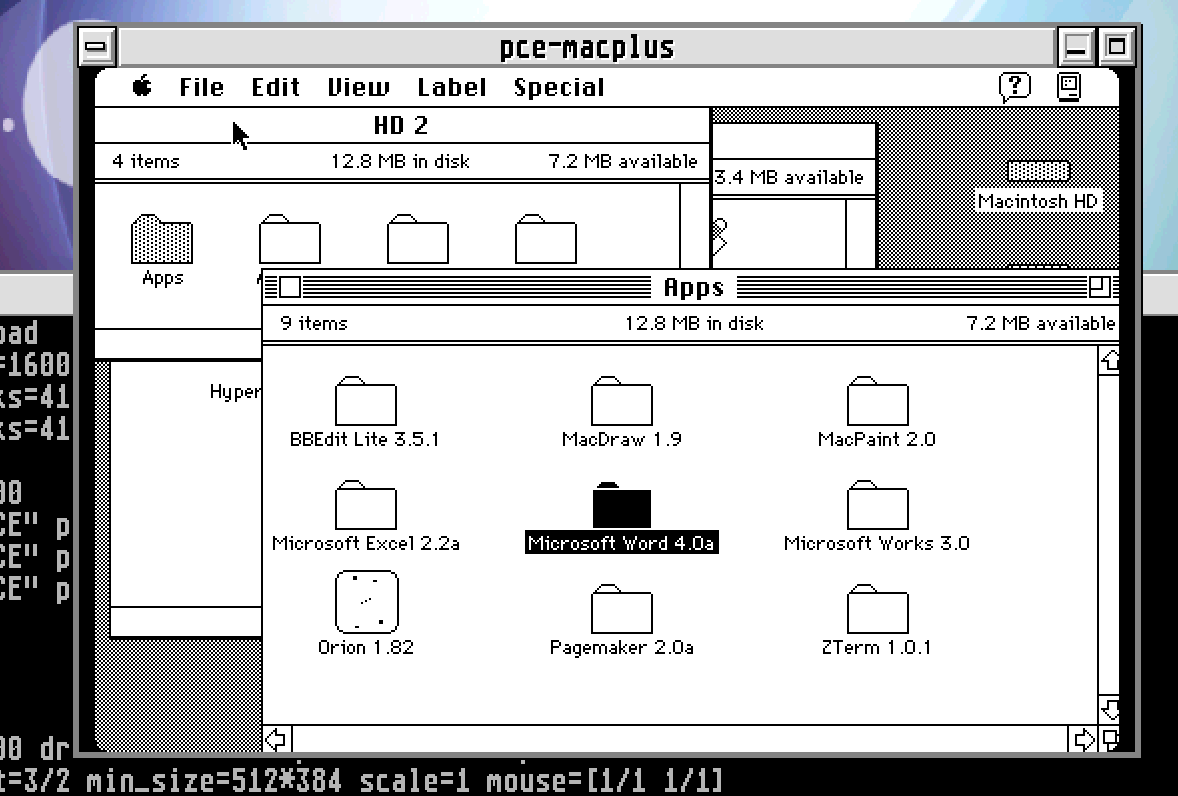Click the Apps window close box
Screen dimensions: 1178x796
[290, 287]
